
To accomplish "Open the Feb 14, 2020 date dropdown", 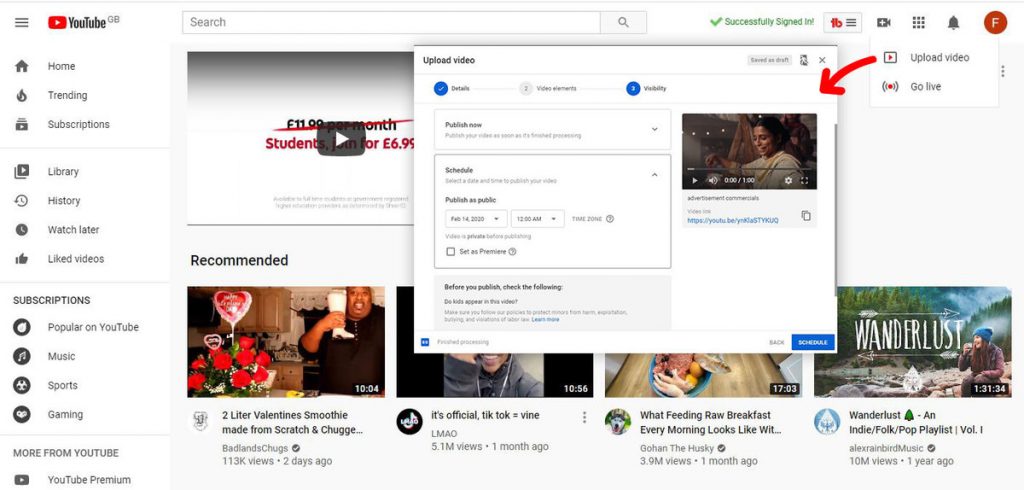I will [476, 219].
